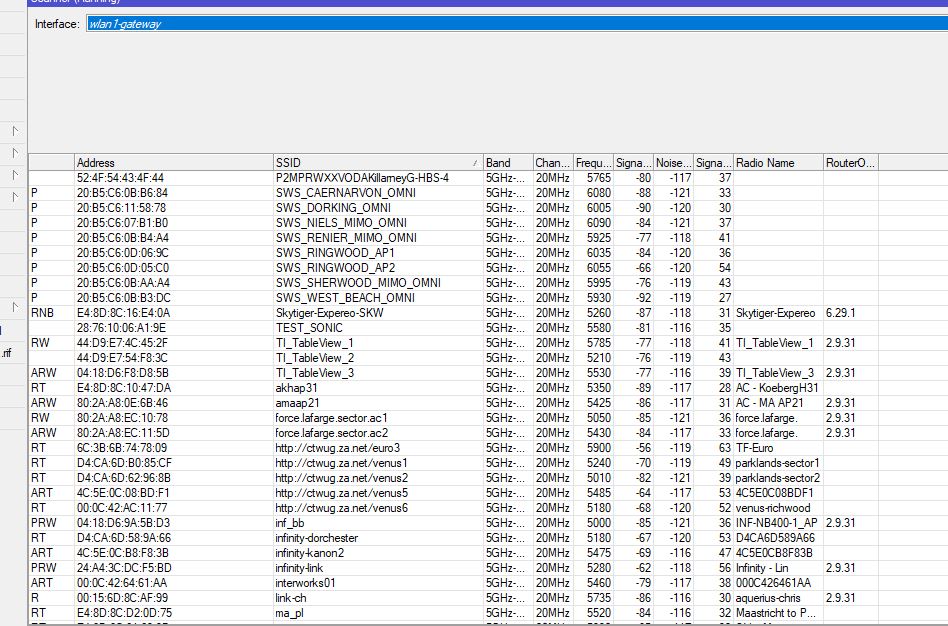
Task: Click the Chan... column header
Action: click(x=552, y=162)
